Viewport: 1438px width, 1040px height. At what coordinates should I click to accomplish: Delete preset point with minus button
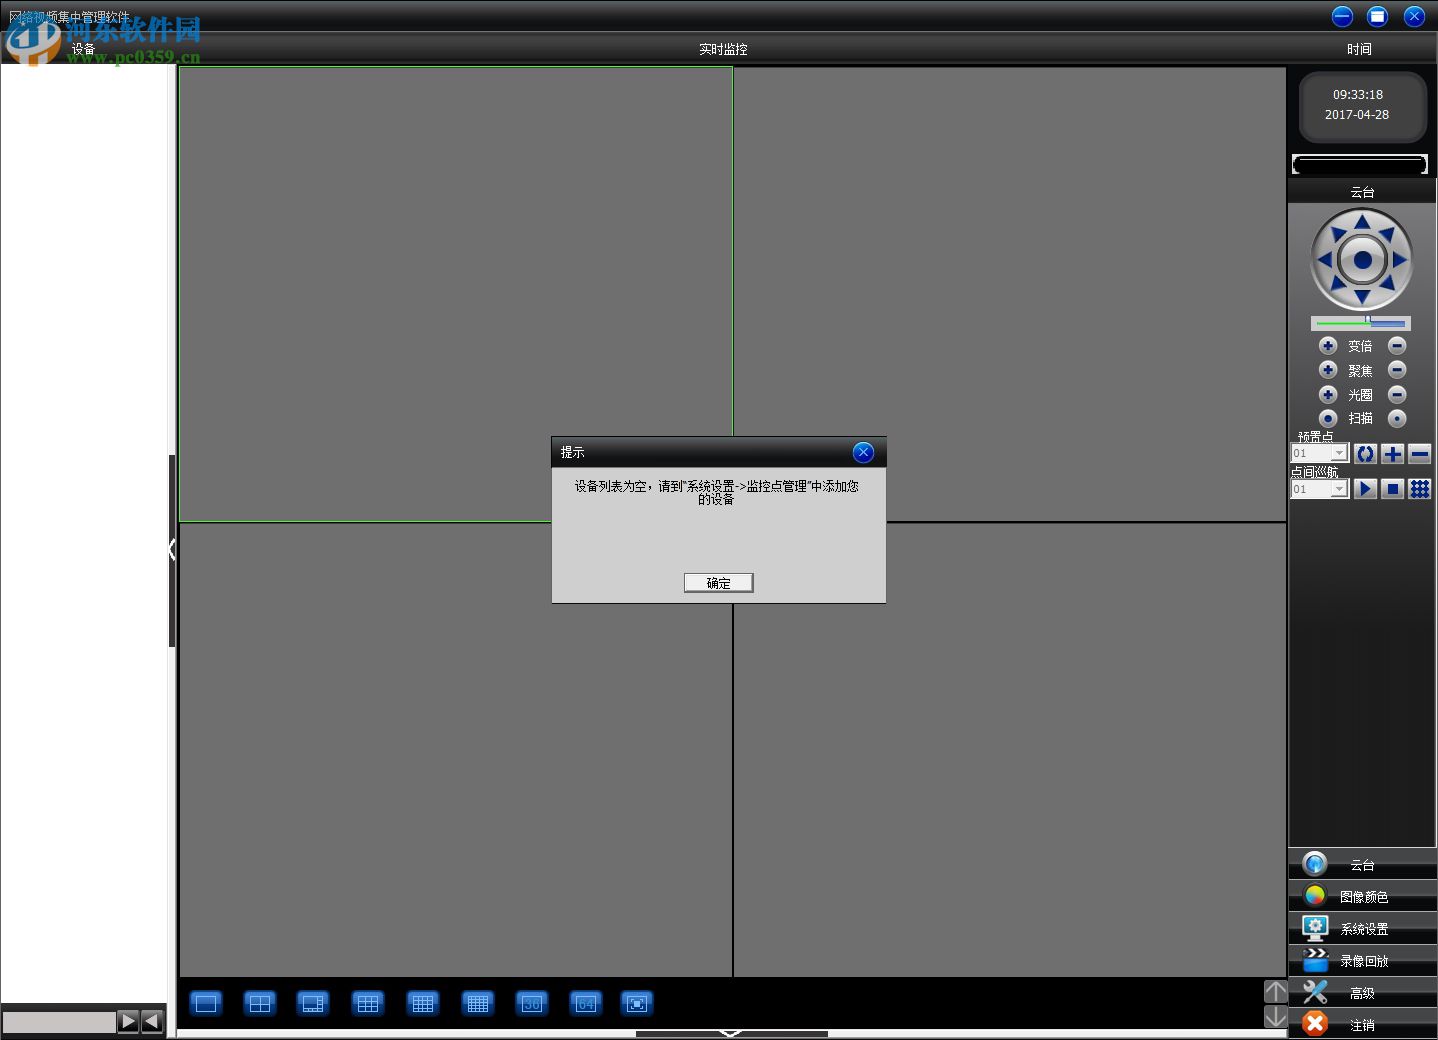point(1419,454)
